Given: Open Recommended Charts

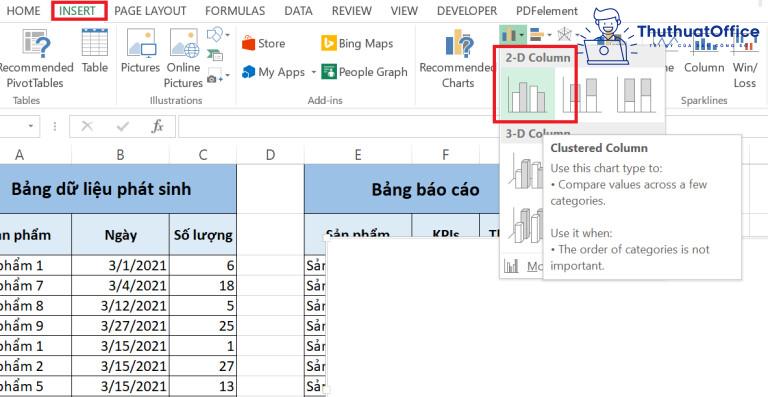Looking at the screenshot, I should click(x=458, y=59).
